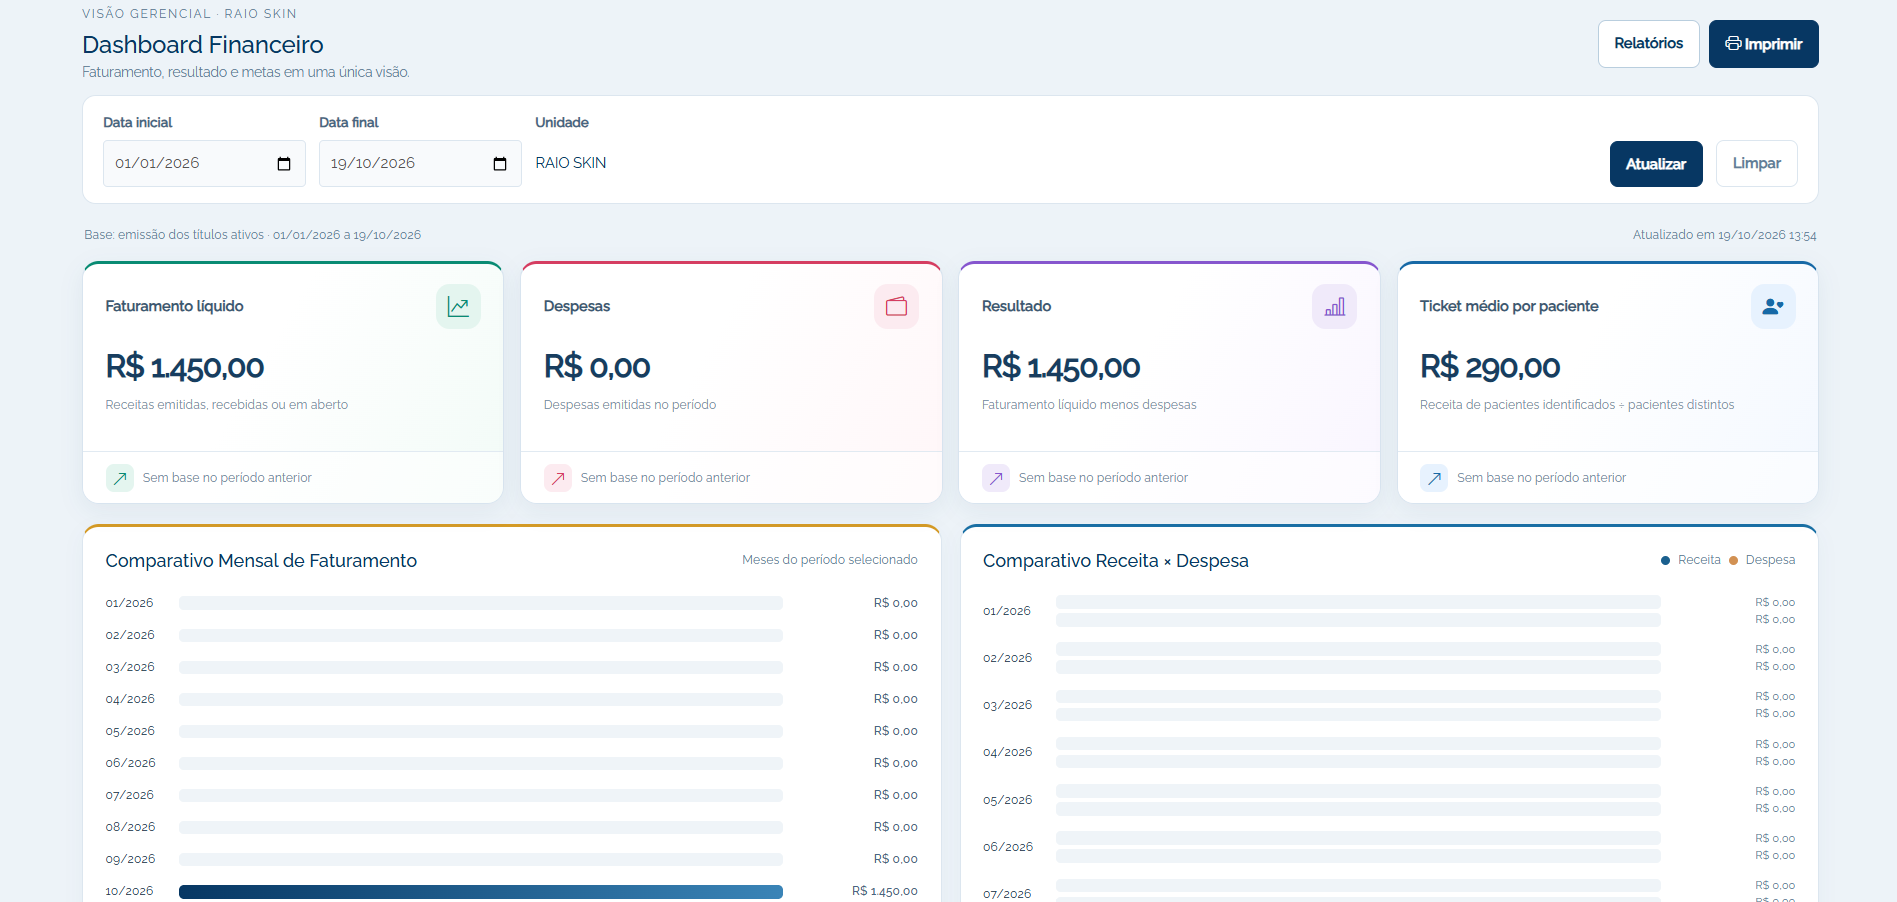Viewport: 1897px width, 902px height.
Task: Click trend arrow in Faturamento líquido card
Action: 120,478
